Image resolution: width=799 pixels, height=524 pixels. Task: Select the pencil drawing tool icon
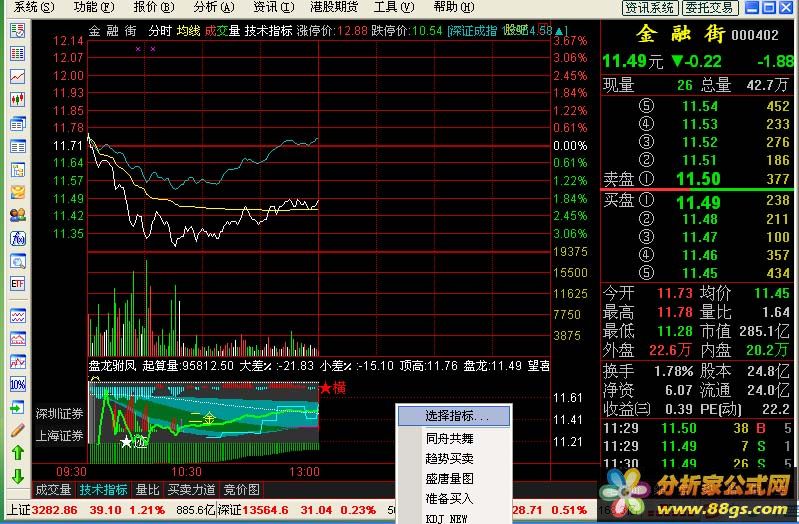pyautogui.click(x=17, y=430)
